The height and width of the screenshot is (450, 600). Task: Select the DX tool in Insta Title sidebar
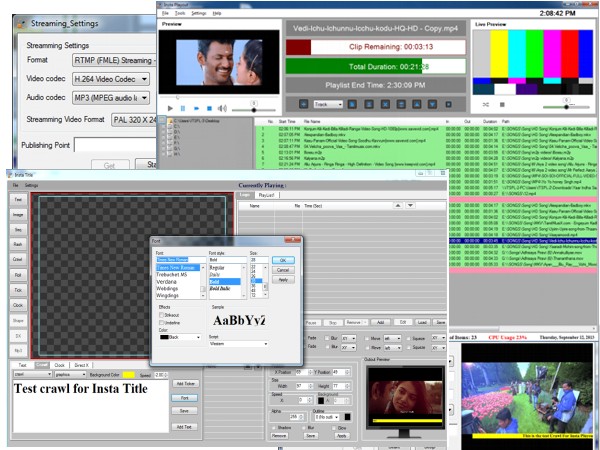click(x=18, y=336)
